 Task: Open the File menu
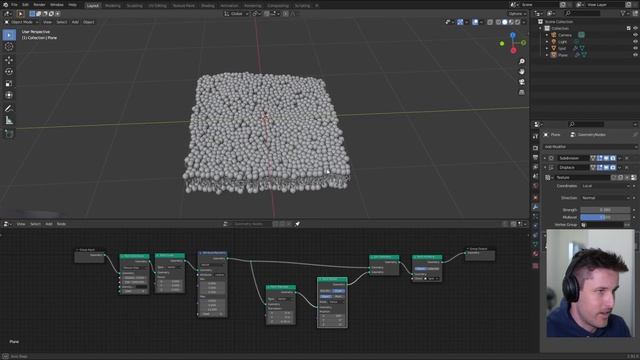click(14, 5)
